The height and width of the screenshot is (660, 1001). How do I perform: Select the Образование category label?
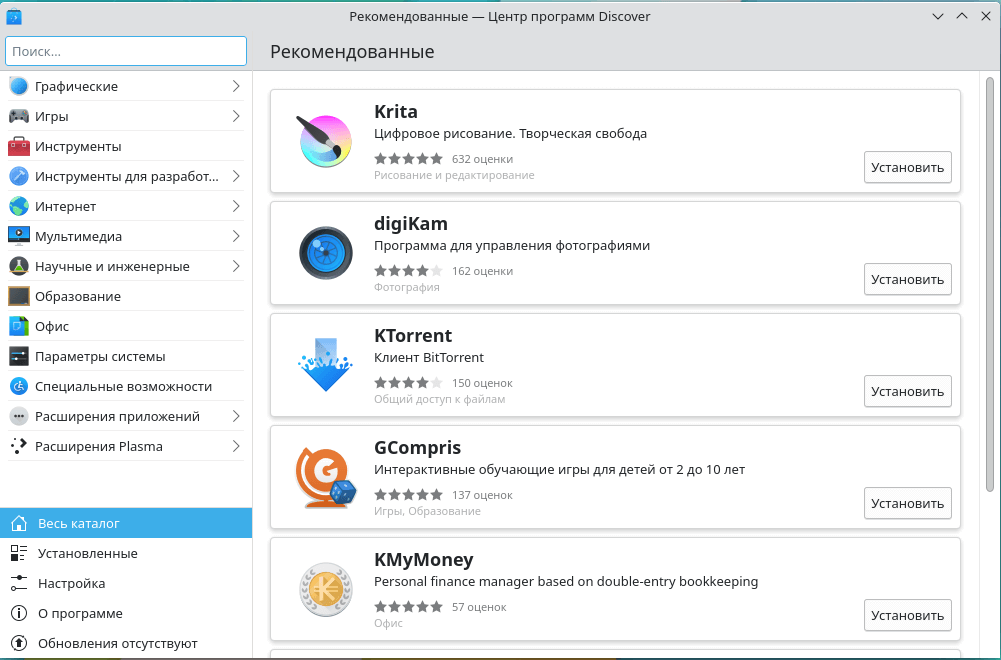(x=78, y=296)
